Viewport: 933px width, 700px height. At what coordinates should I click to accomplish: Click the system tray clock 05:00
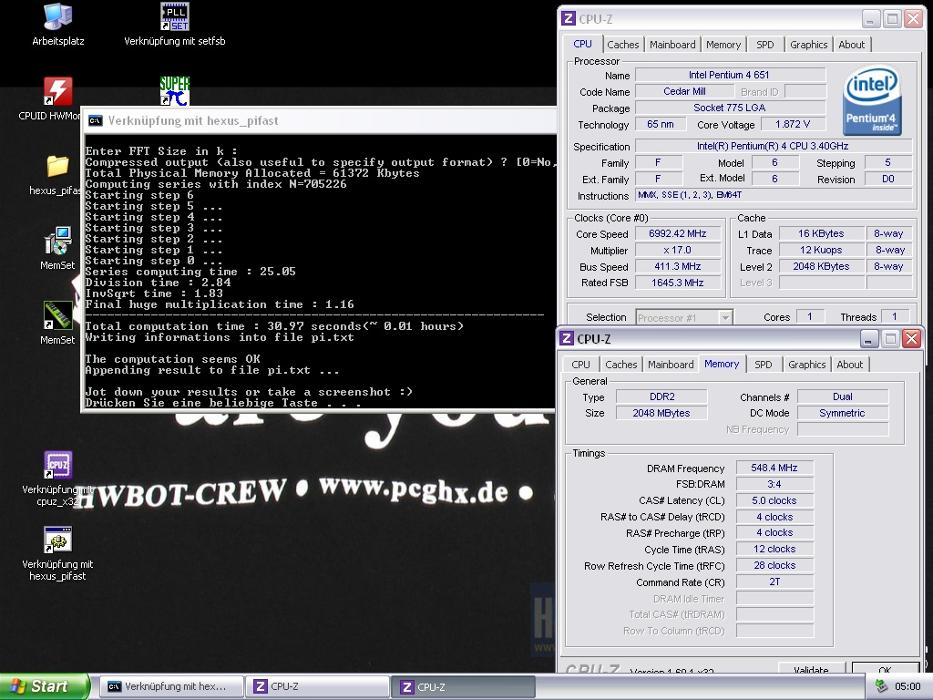(907, 686)
